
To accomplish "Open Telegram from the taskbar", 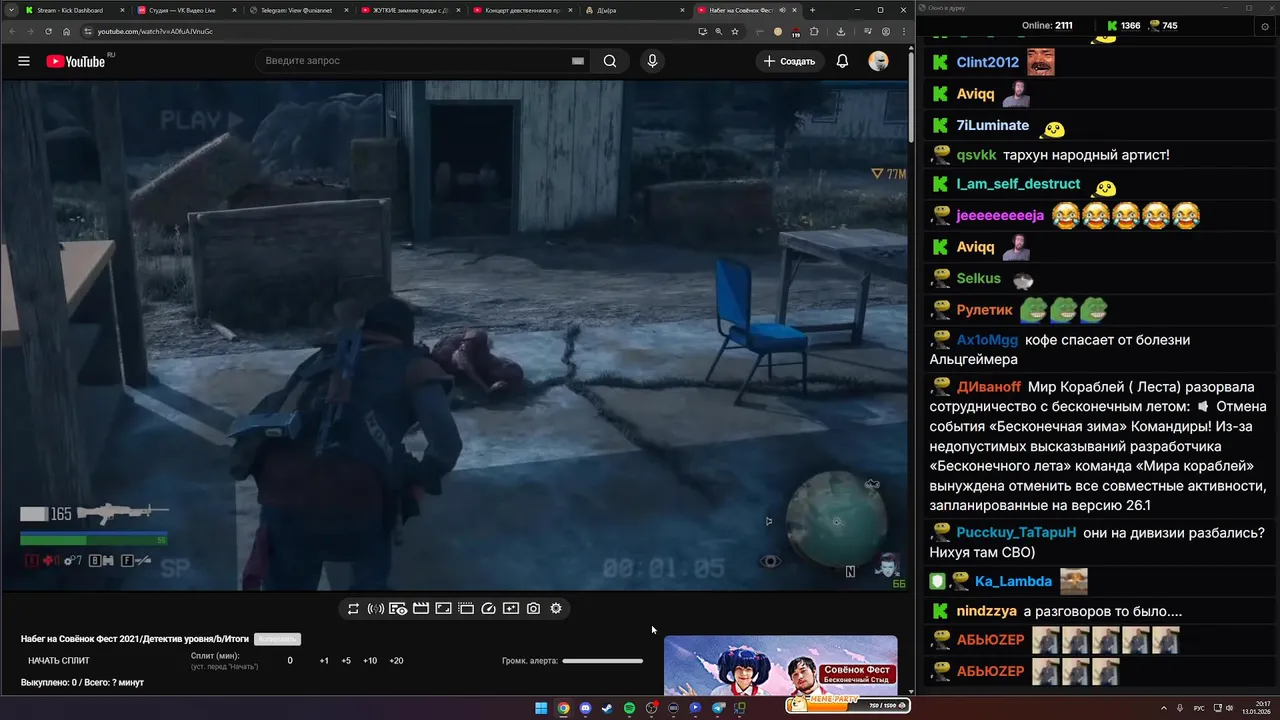I will click(718, 708).
